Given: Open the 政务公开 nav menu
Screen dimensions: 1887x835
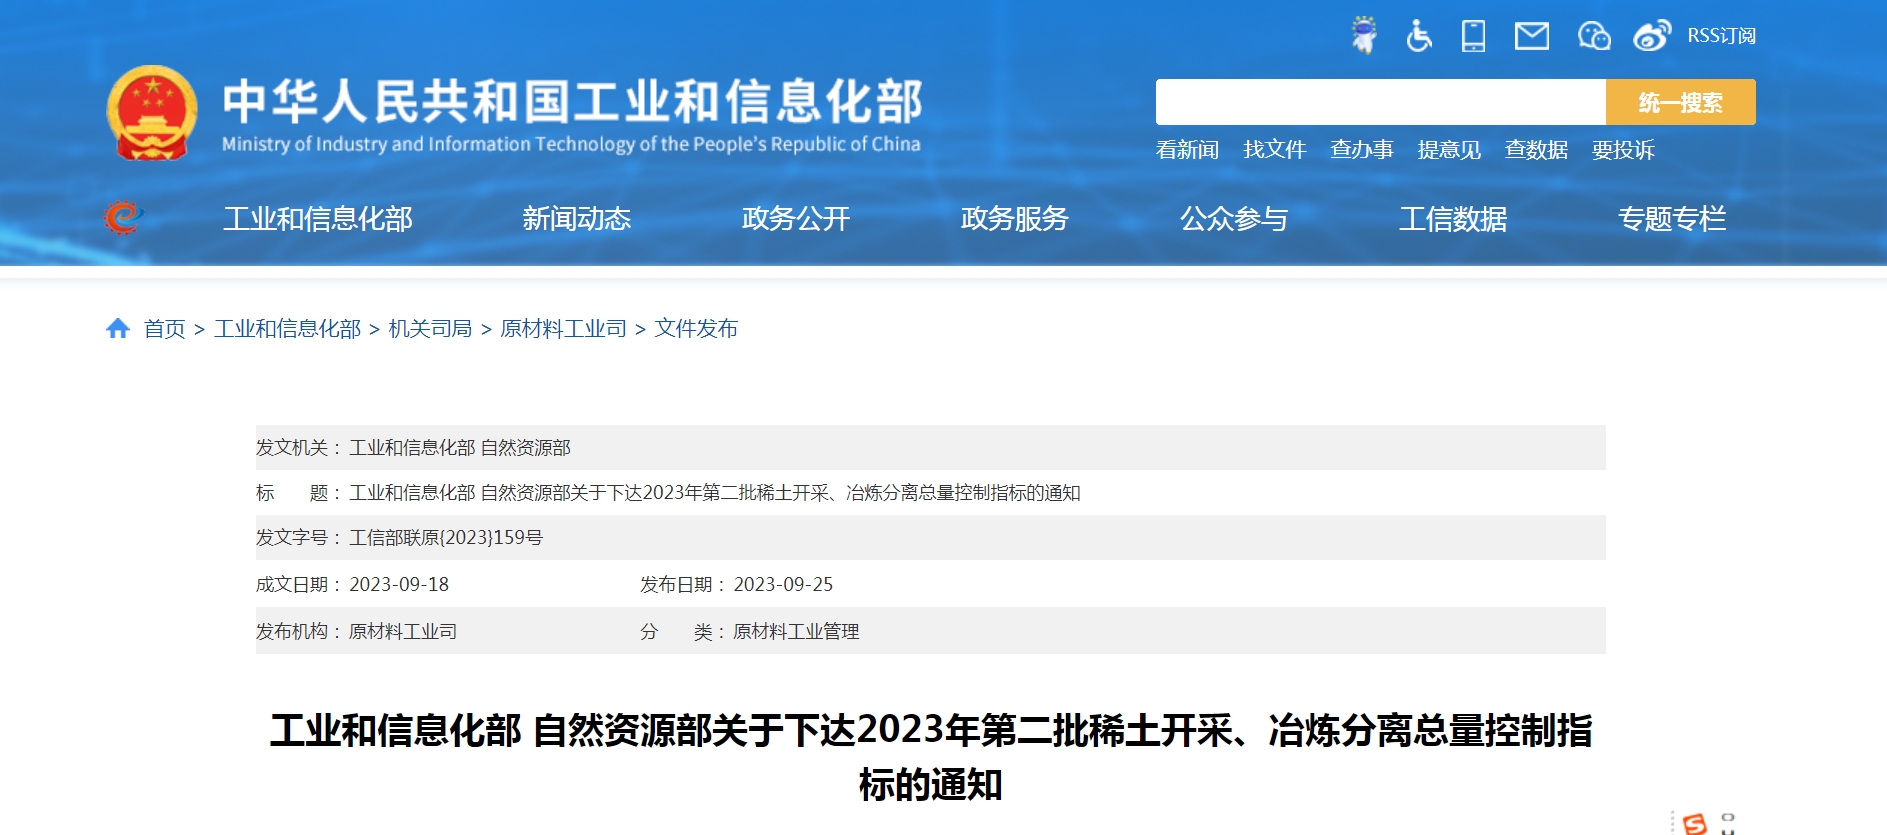Looking at the screenshot, I should click(796, 218).
